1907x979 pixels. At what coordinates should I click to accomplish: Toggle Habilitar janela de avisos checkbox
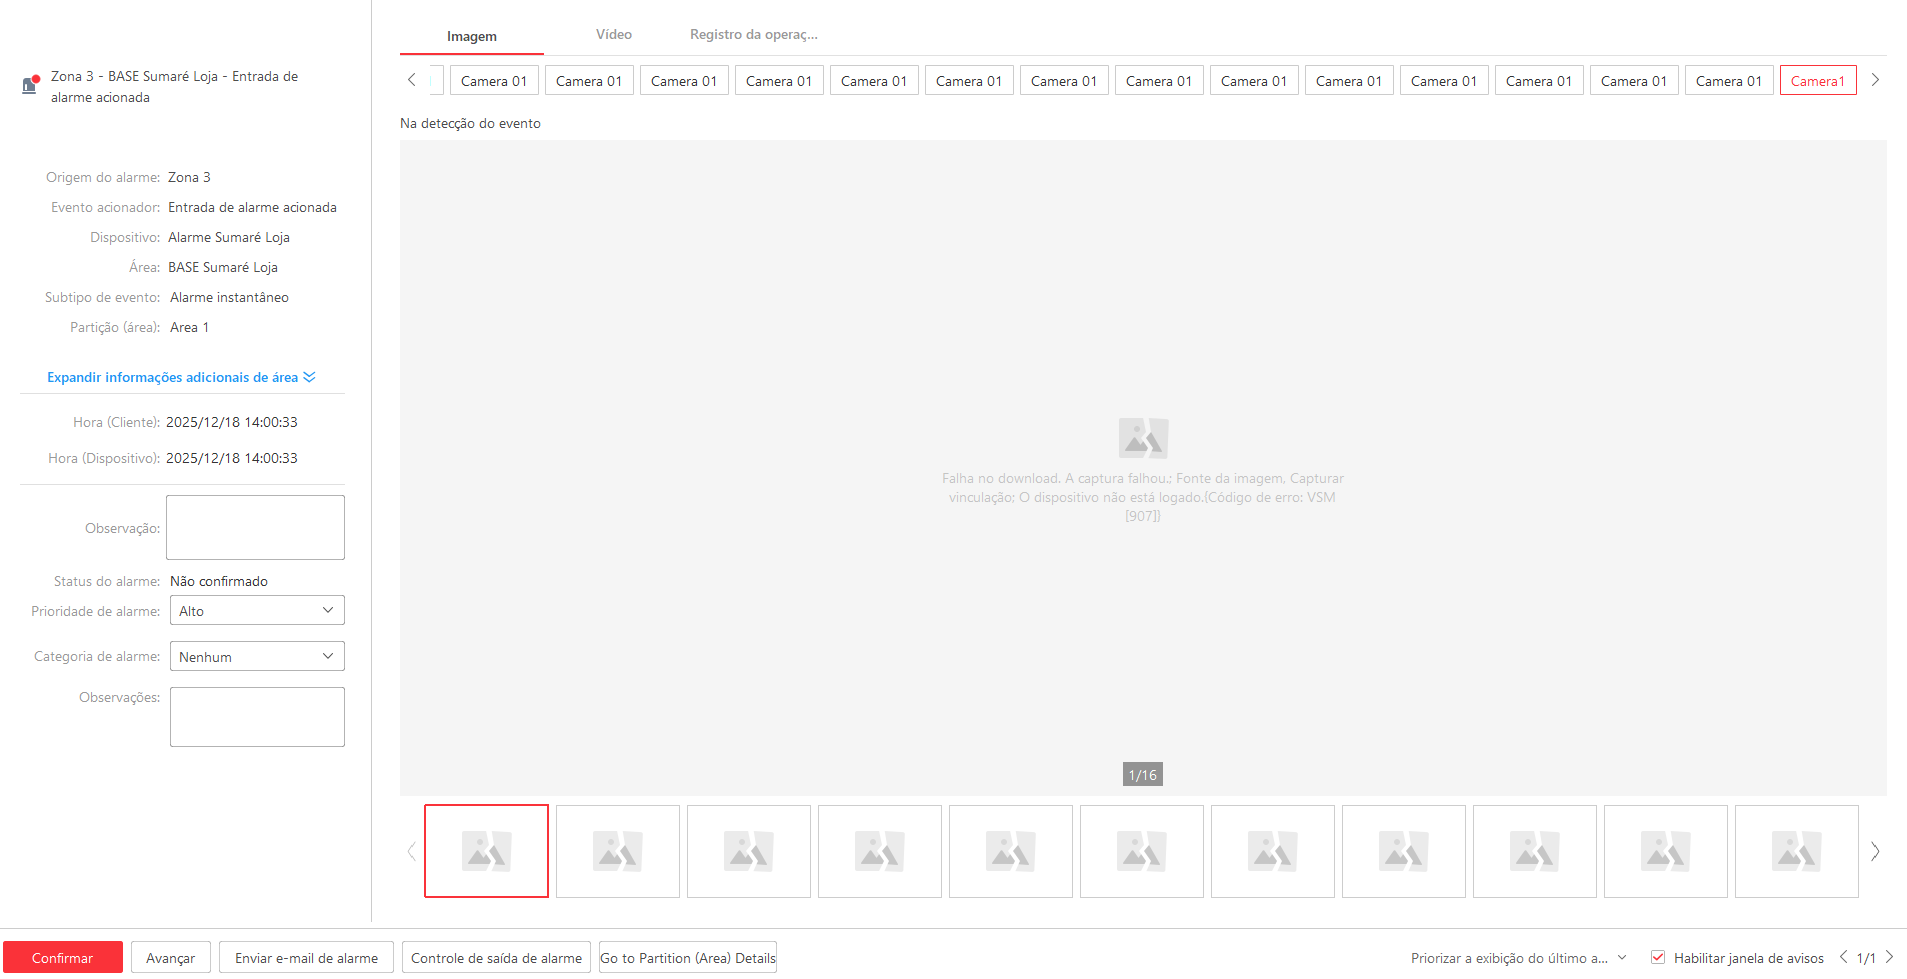tap(1658, 957)
